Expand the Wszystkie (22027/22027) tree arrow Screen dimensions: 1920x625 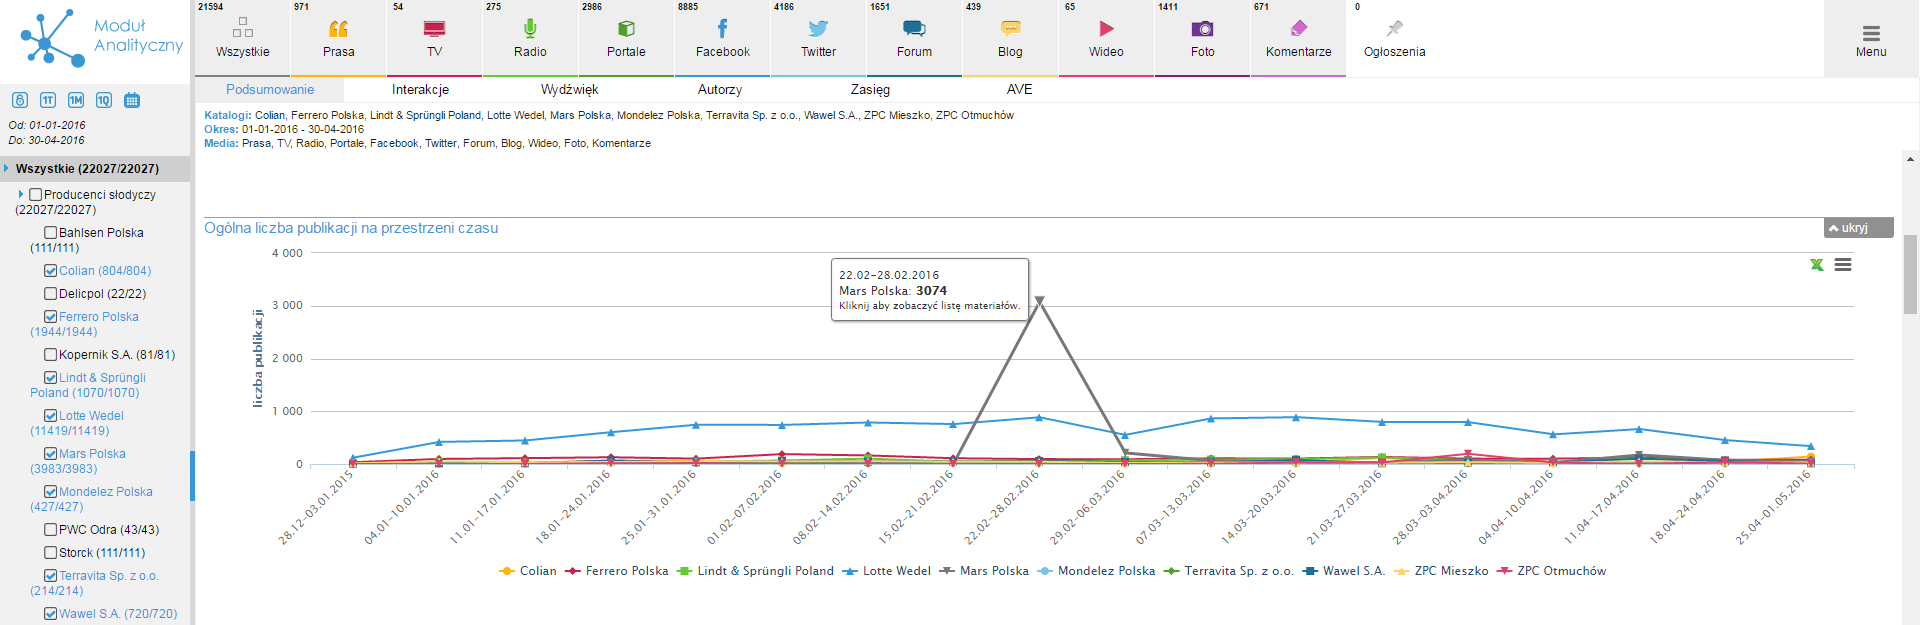click(6, 168)
